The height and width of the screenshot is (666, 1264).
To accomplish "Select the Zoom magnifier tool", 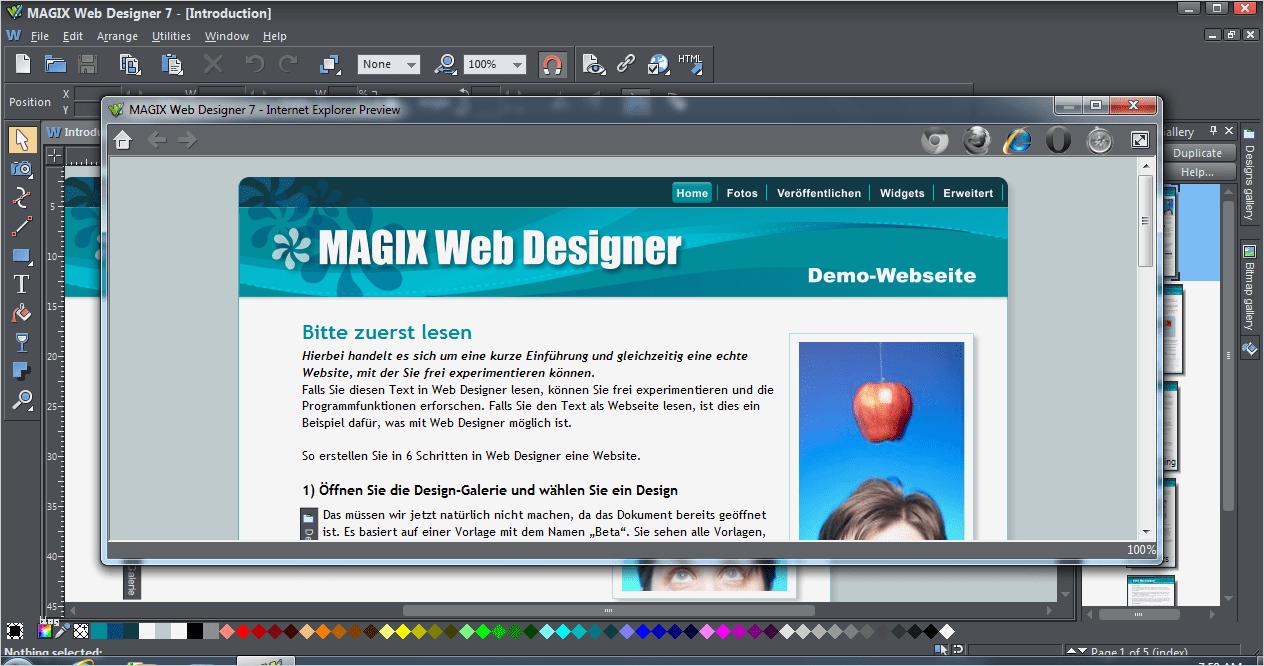I will pyautogui.click(x=22, y=401).
